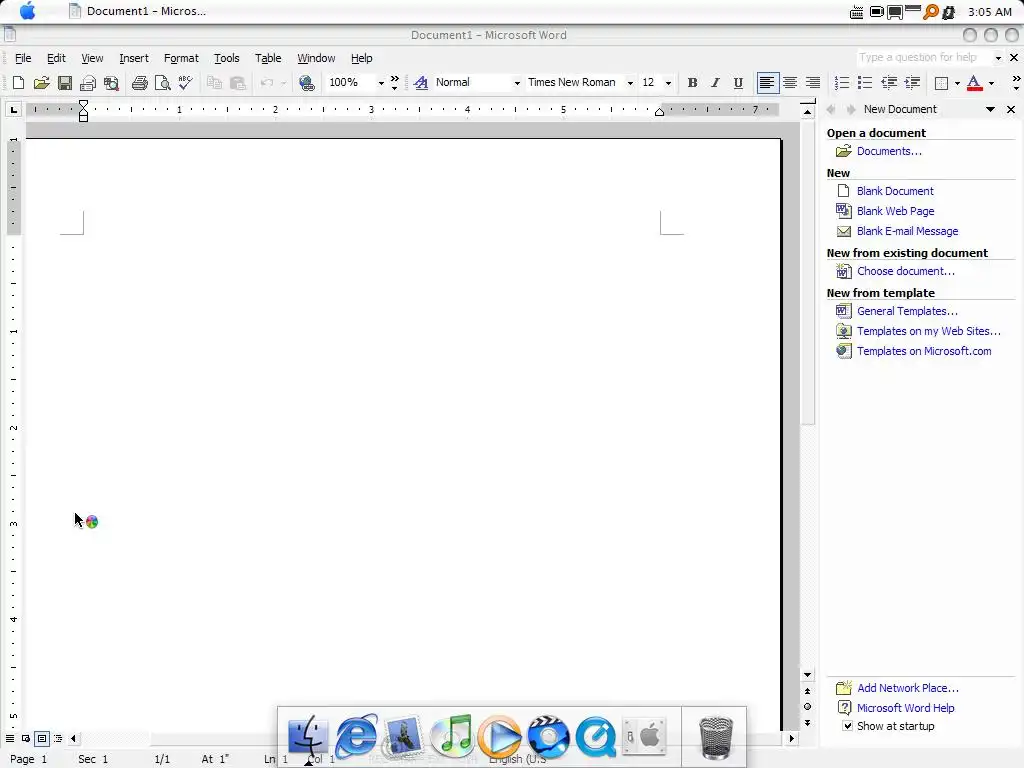
Task: Open Print Preview from toolbar
Action: pyautogui.click(x=163, y=83)
